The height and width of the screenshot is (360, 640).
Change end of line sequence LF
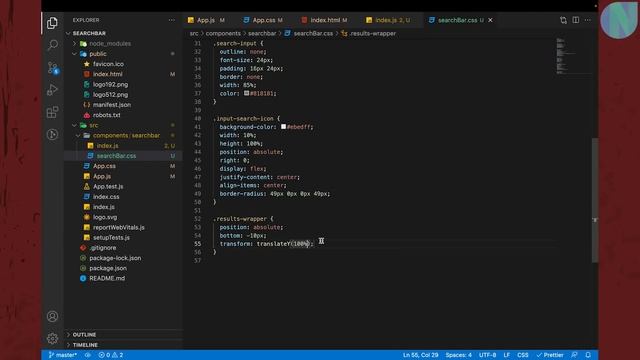click(507, 355)
